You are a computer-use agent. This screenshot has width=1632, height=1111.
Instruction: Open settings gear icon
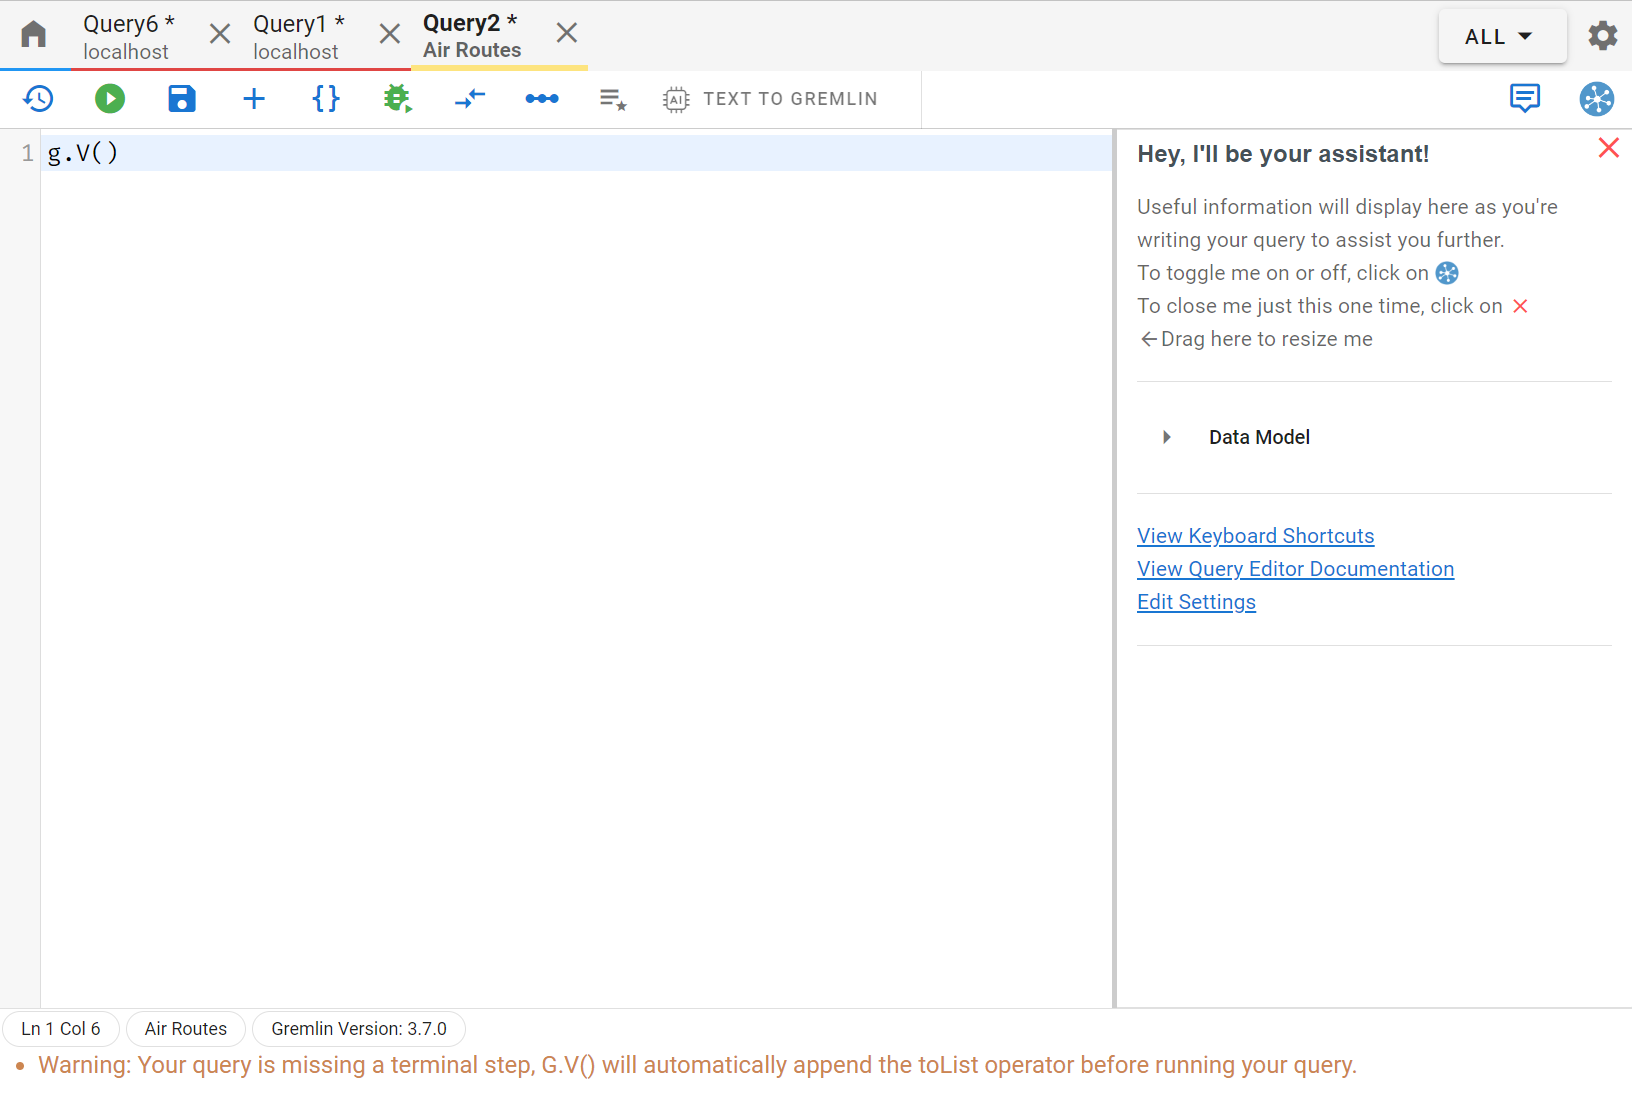coord(1603,36)
